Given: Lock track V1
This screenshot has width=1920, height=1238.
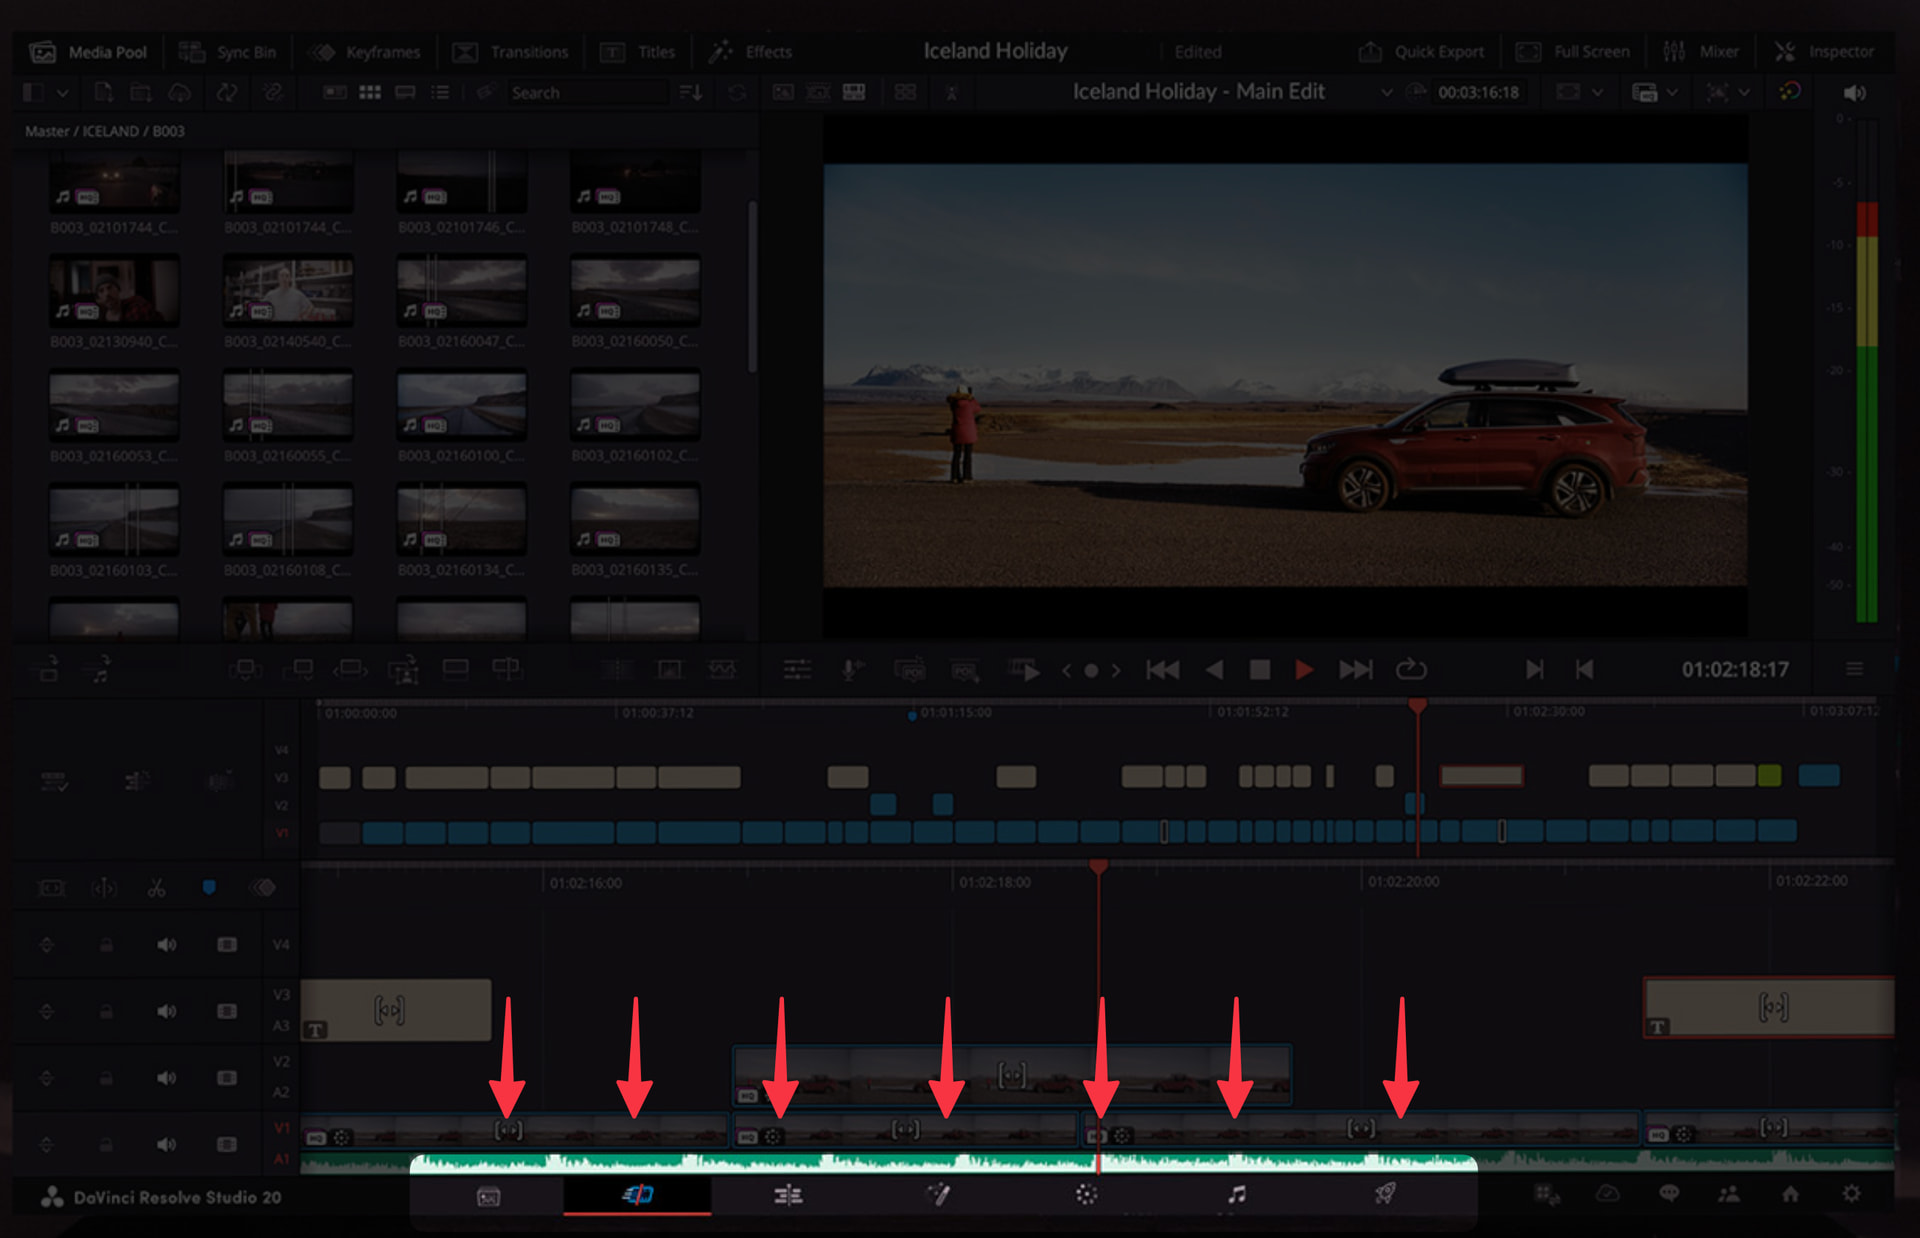Looking at the screenshot, I should point(106,1144).
